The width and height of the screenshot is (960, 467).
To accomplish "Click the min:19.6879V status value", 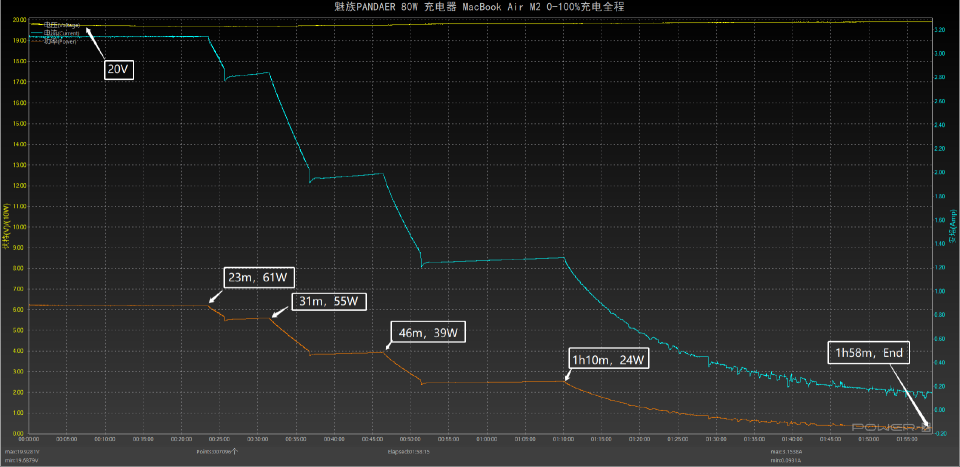I will pyautogui.click(x=22, y=460).
